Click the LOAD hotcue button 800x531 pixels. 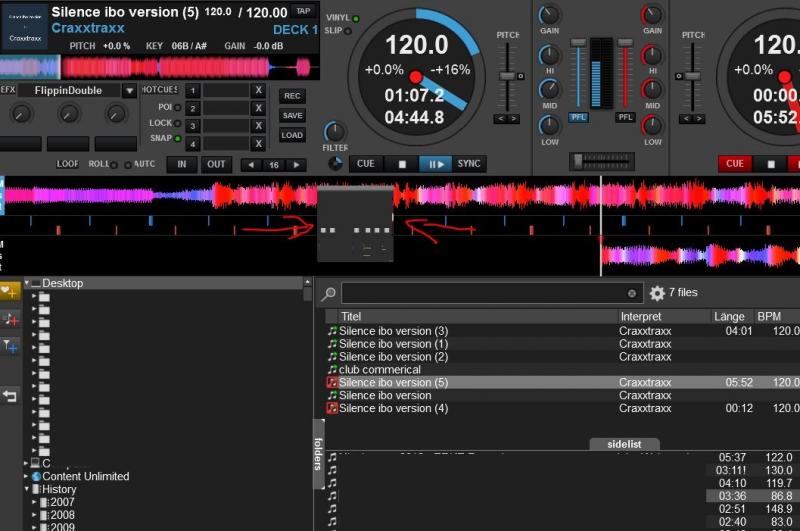pos(292,135)
